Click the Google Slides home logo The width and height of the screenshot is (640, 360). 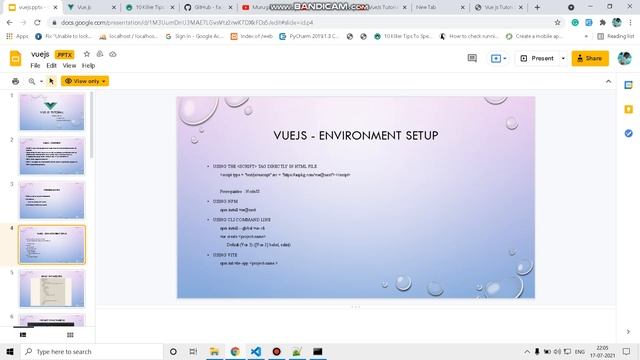16,59
